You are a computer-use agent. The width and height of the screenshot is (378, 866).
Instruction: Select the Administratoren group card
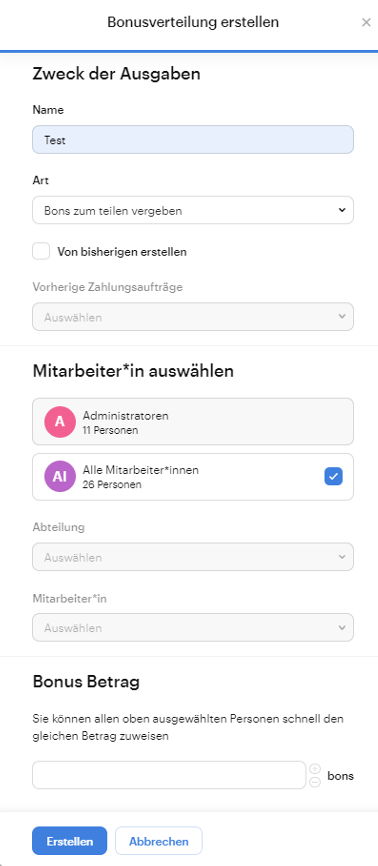[x=193, y=421]
